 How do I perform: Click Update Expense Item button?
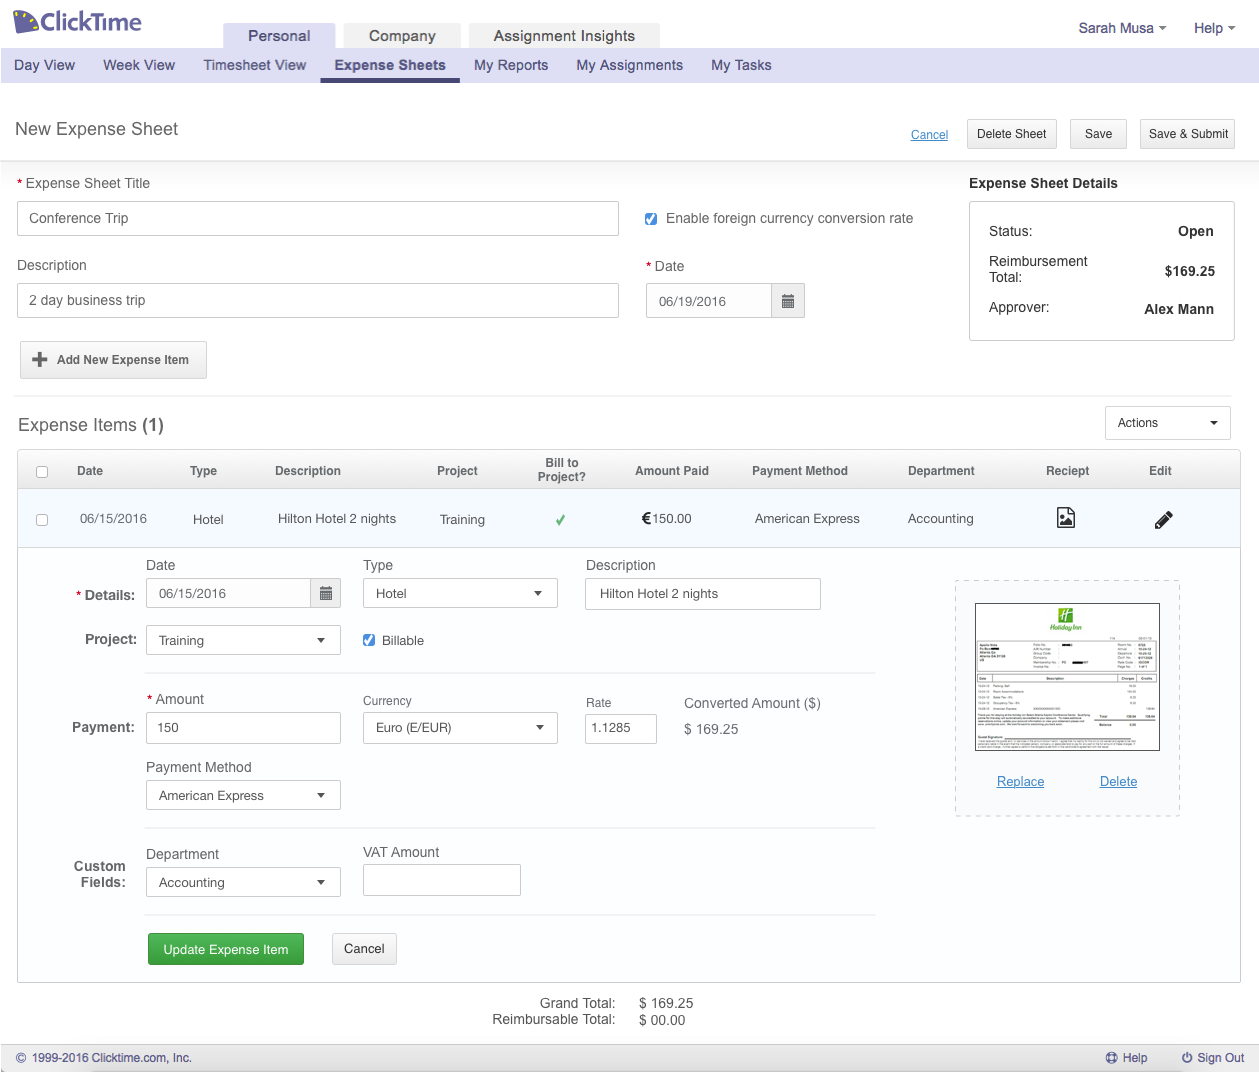coord(226,949)
